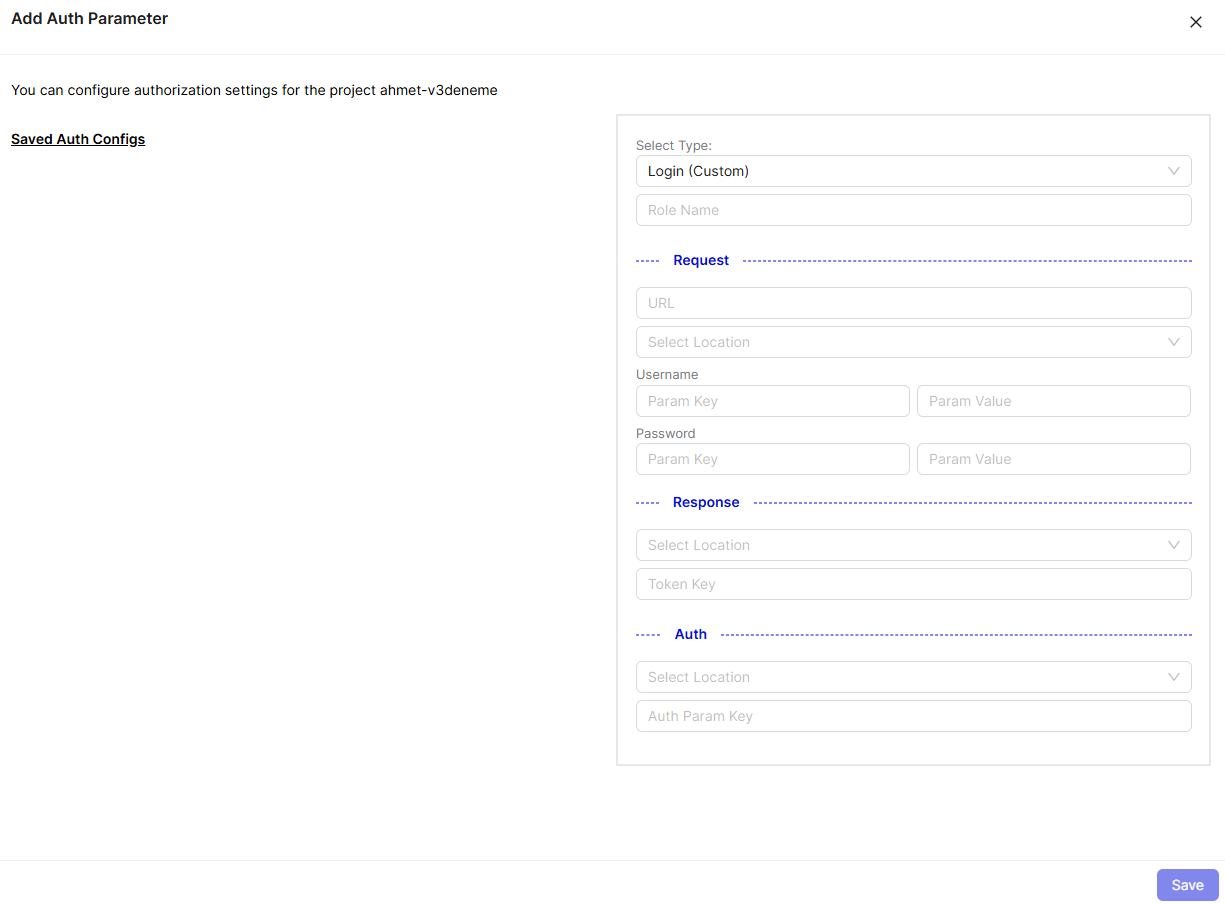Focus the Auth Param Key field
The image size is (1225, 904).
pyautogui.click(x=913, y=716)
